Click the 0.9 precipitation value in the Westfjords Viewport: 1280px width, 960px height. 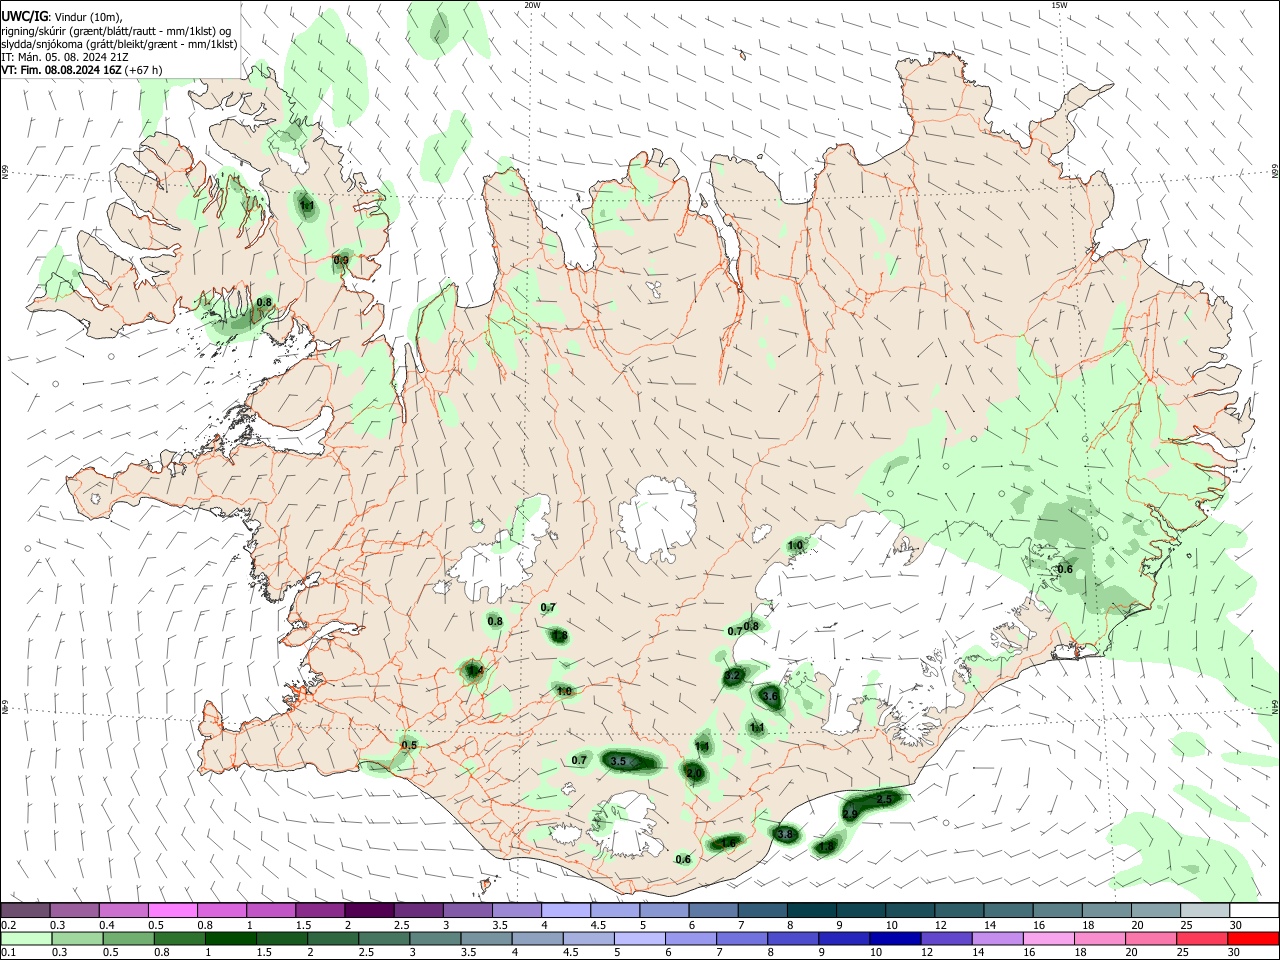(341, 260)
